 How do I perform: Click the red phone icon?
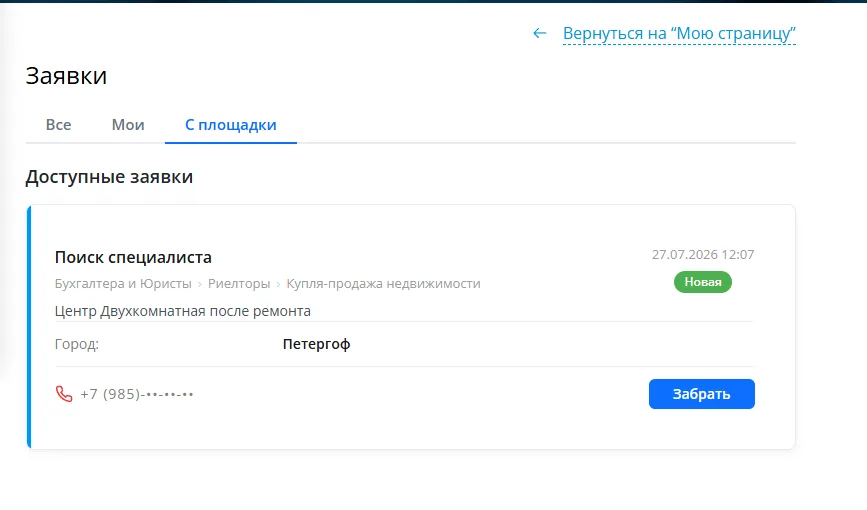coord(64,394)
